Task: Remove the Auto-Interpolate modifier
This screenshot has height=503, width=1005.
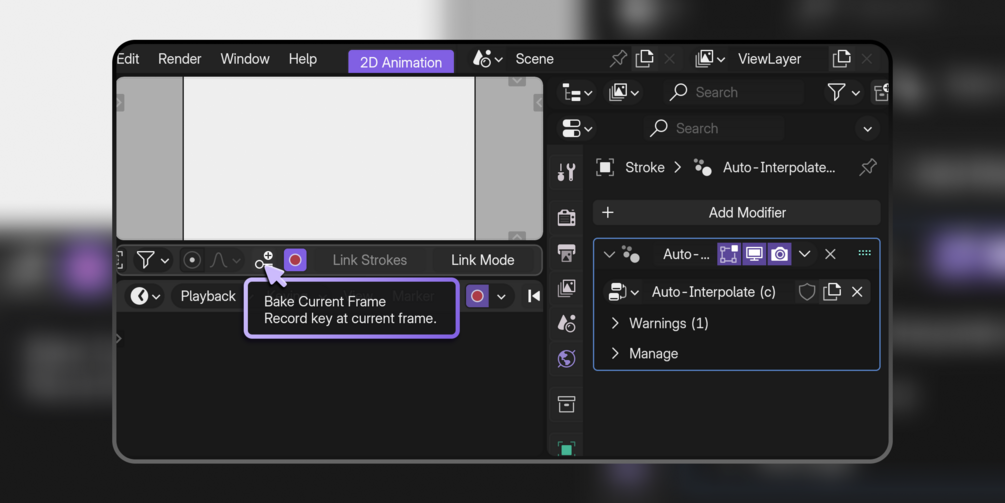Action: pyautogui.click(x=830, y=254)
